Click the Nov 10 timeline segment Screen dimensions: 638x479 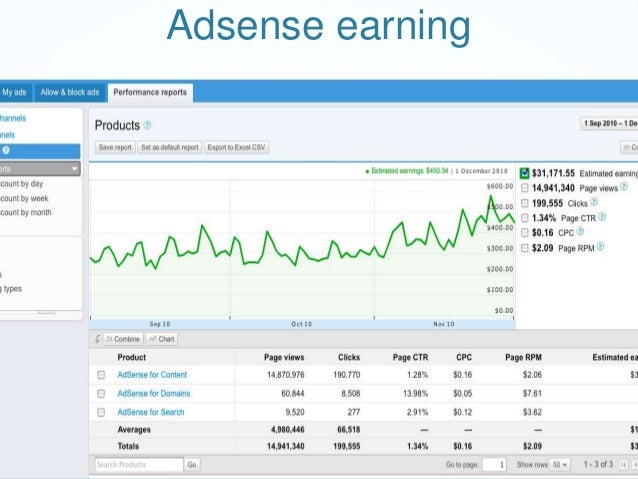tap(444, 324)
